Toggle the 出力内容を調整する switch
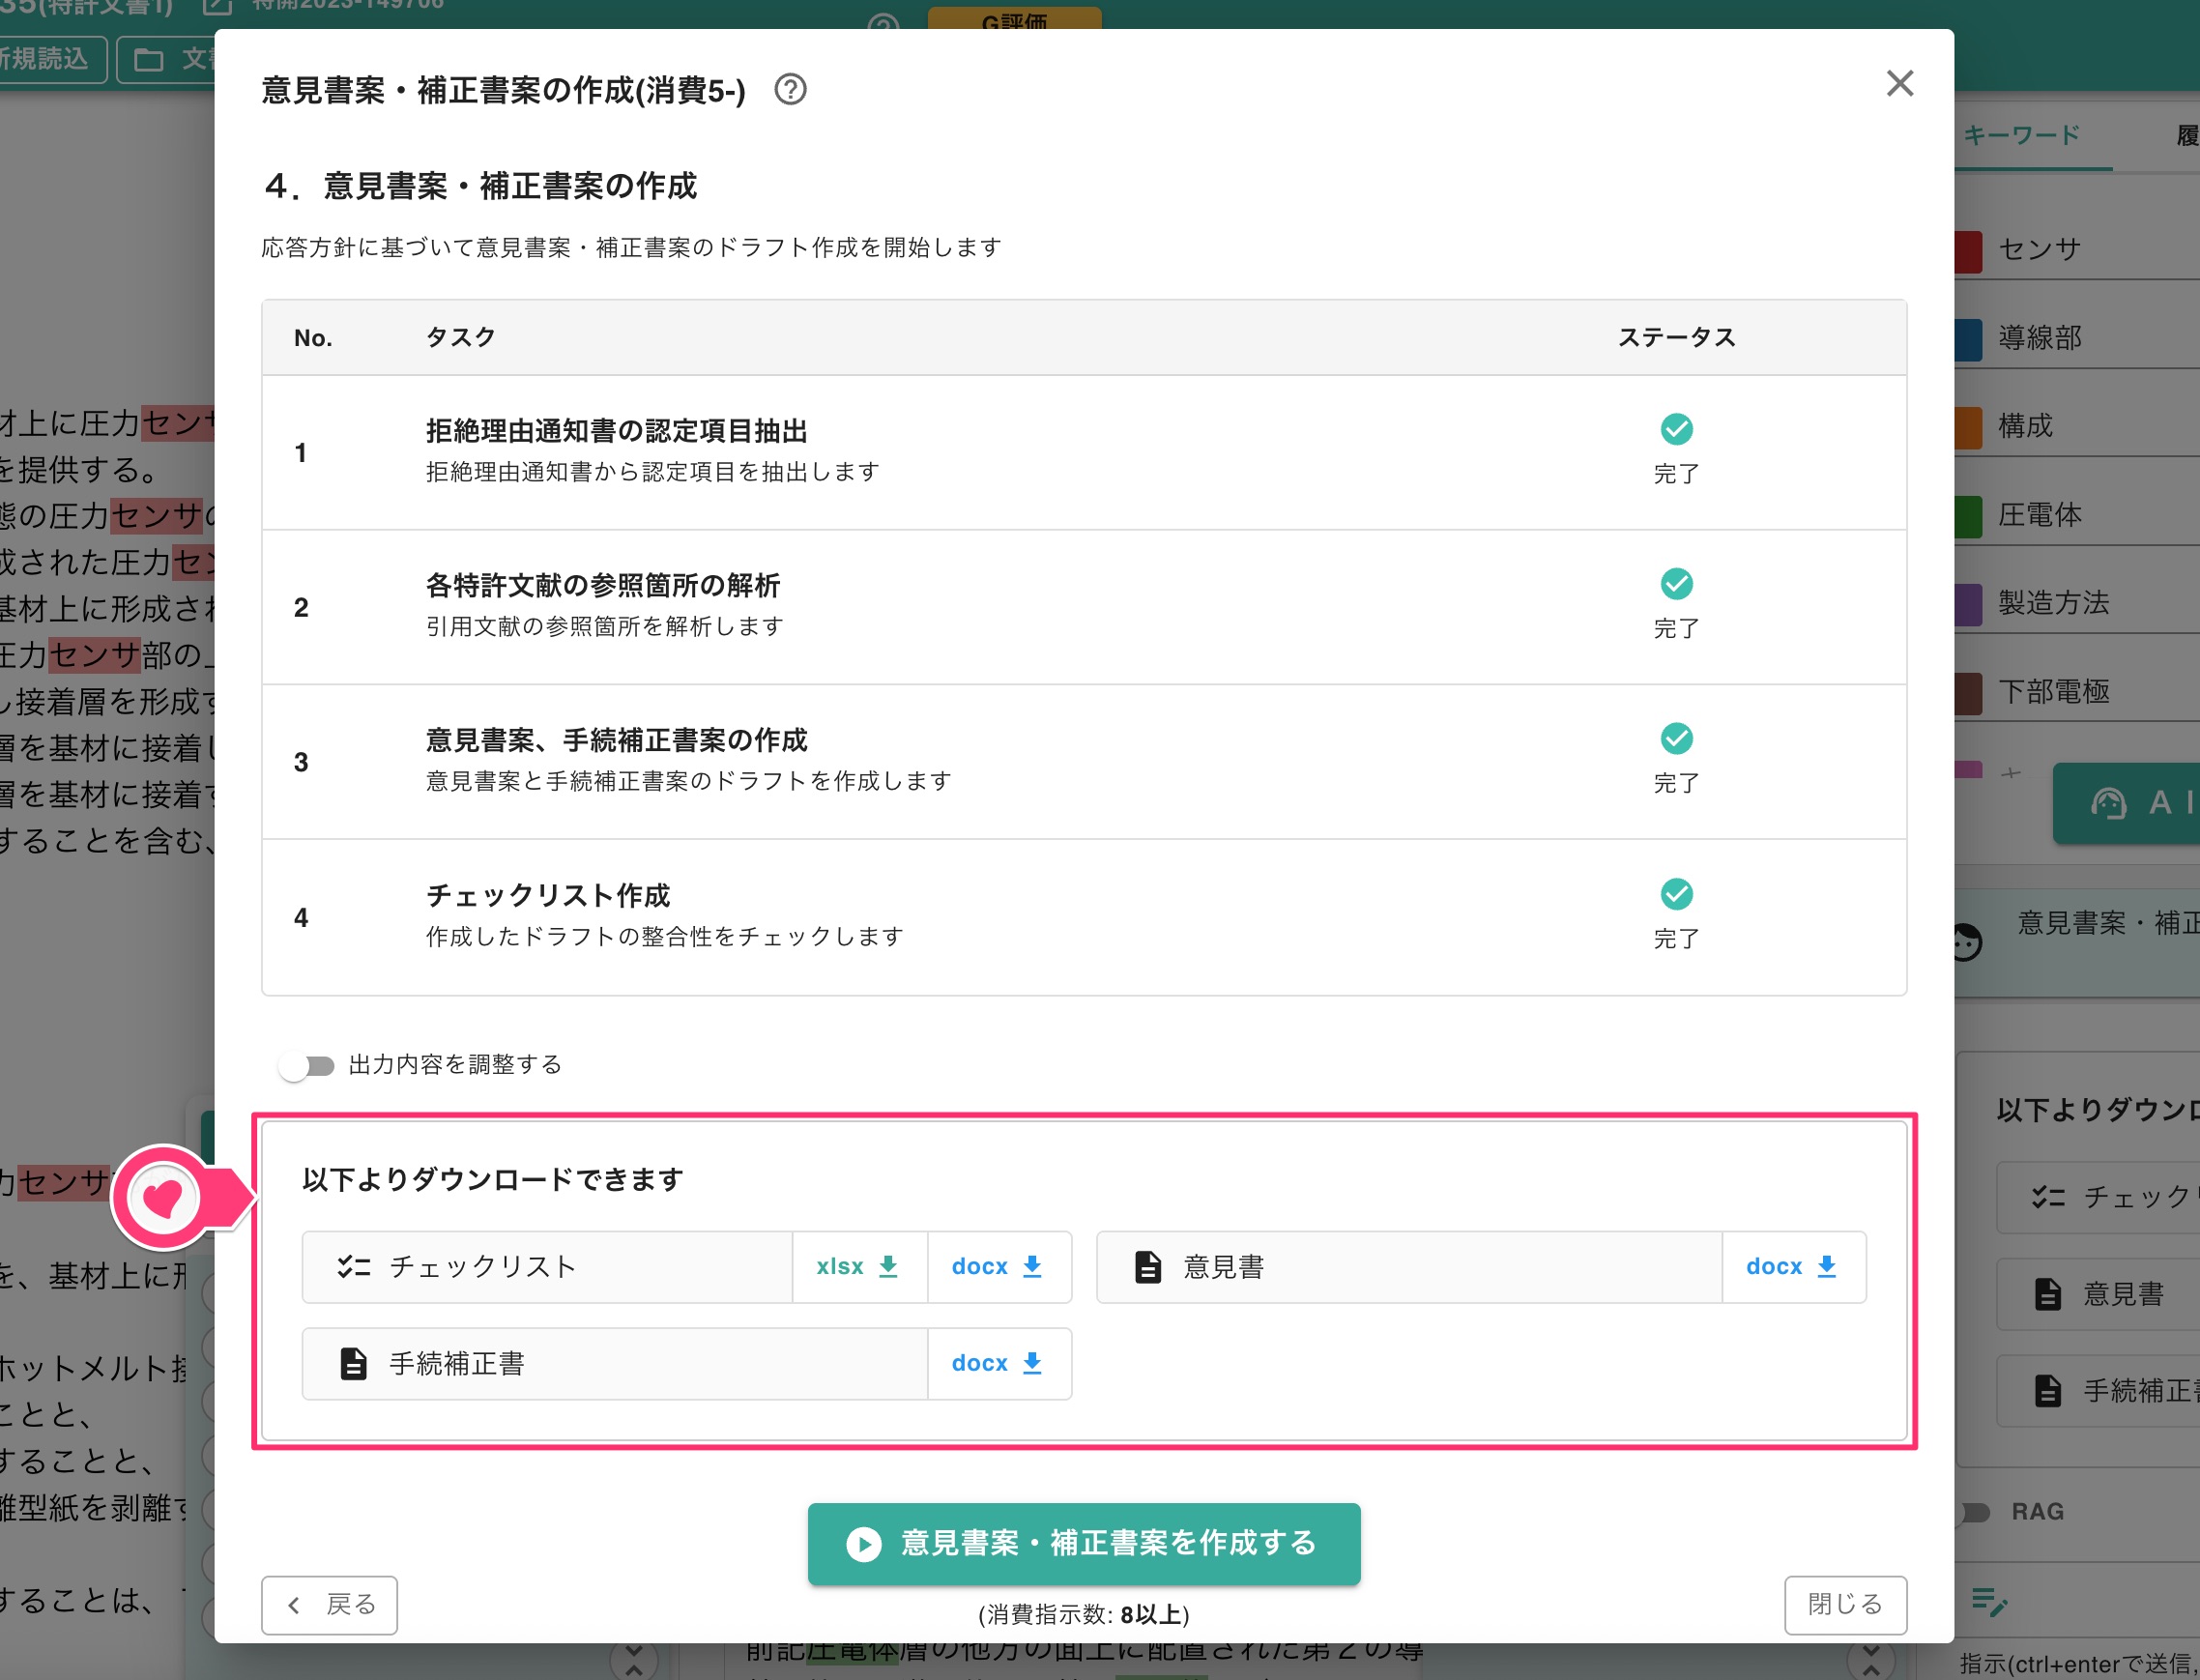 [x=307, y=1066]
